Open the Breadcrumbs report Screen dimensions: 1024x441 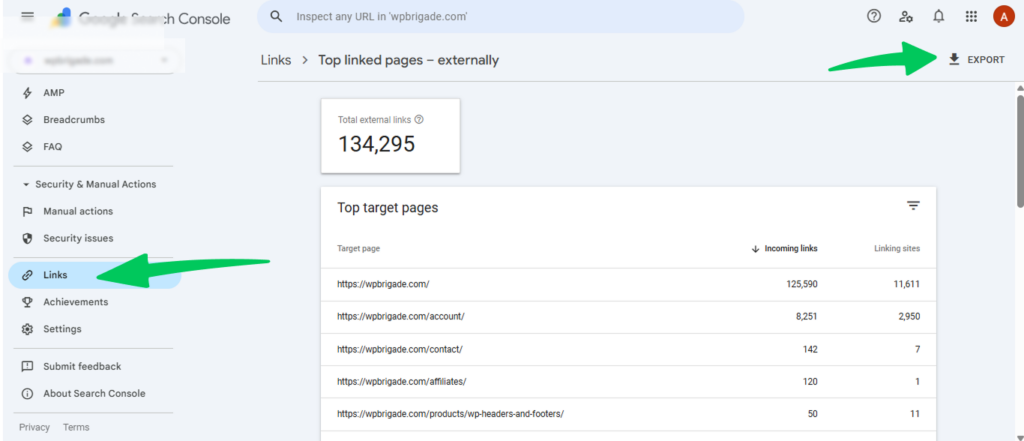click(x=74, y=120)
